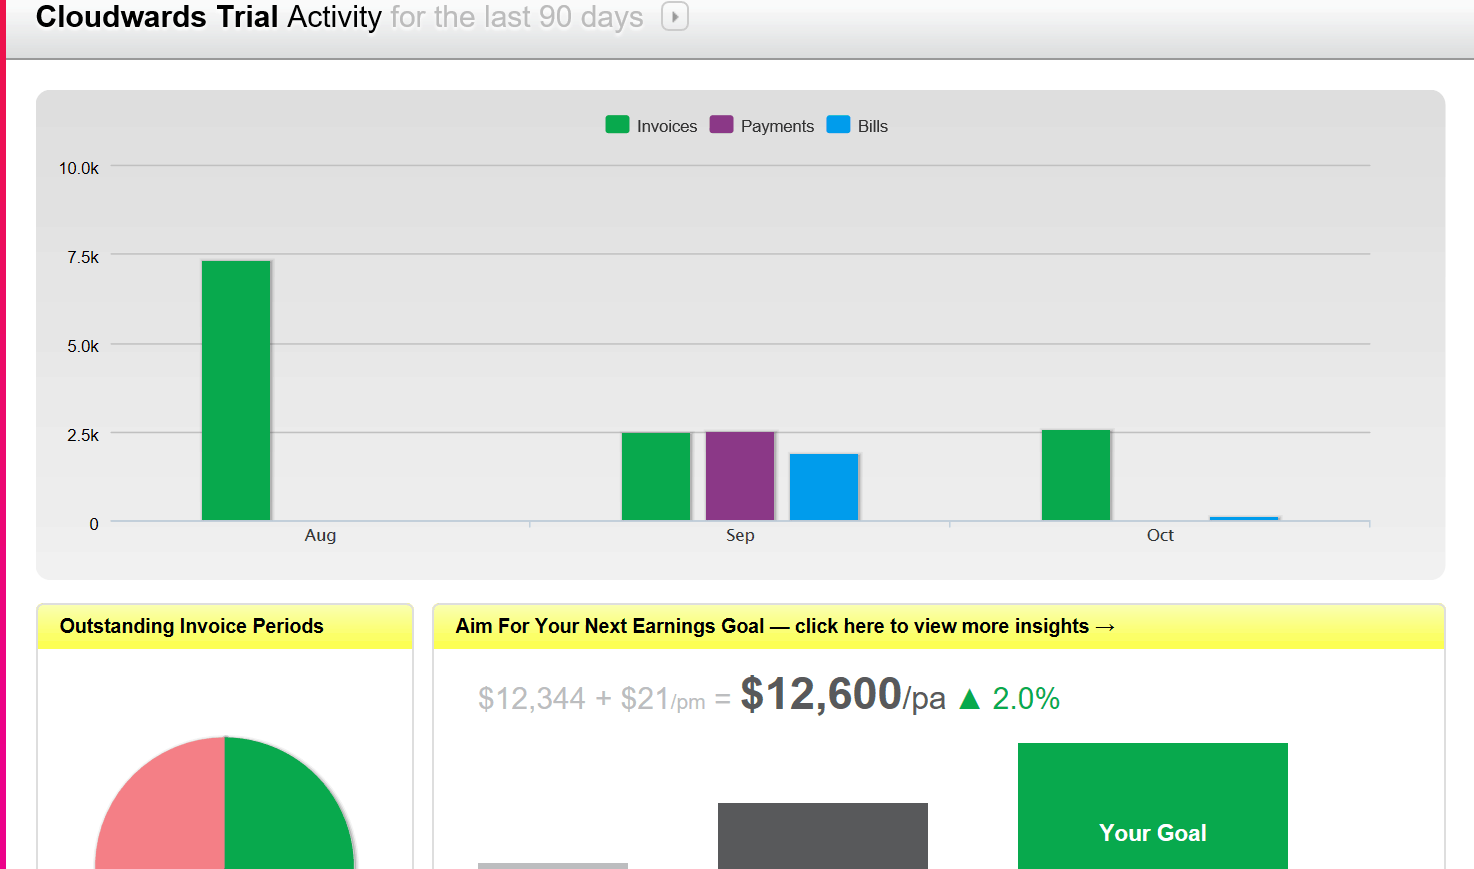Click the '$12,344' current earnings figure
Screen dimensions: 1474x869
pyautogui.click(x=532, y=698)
